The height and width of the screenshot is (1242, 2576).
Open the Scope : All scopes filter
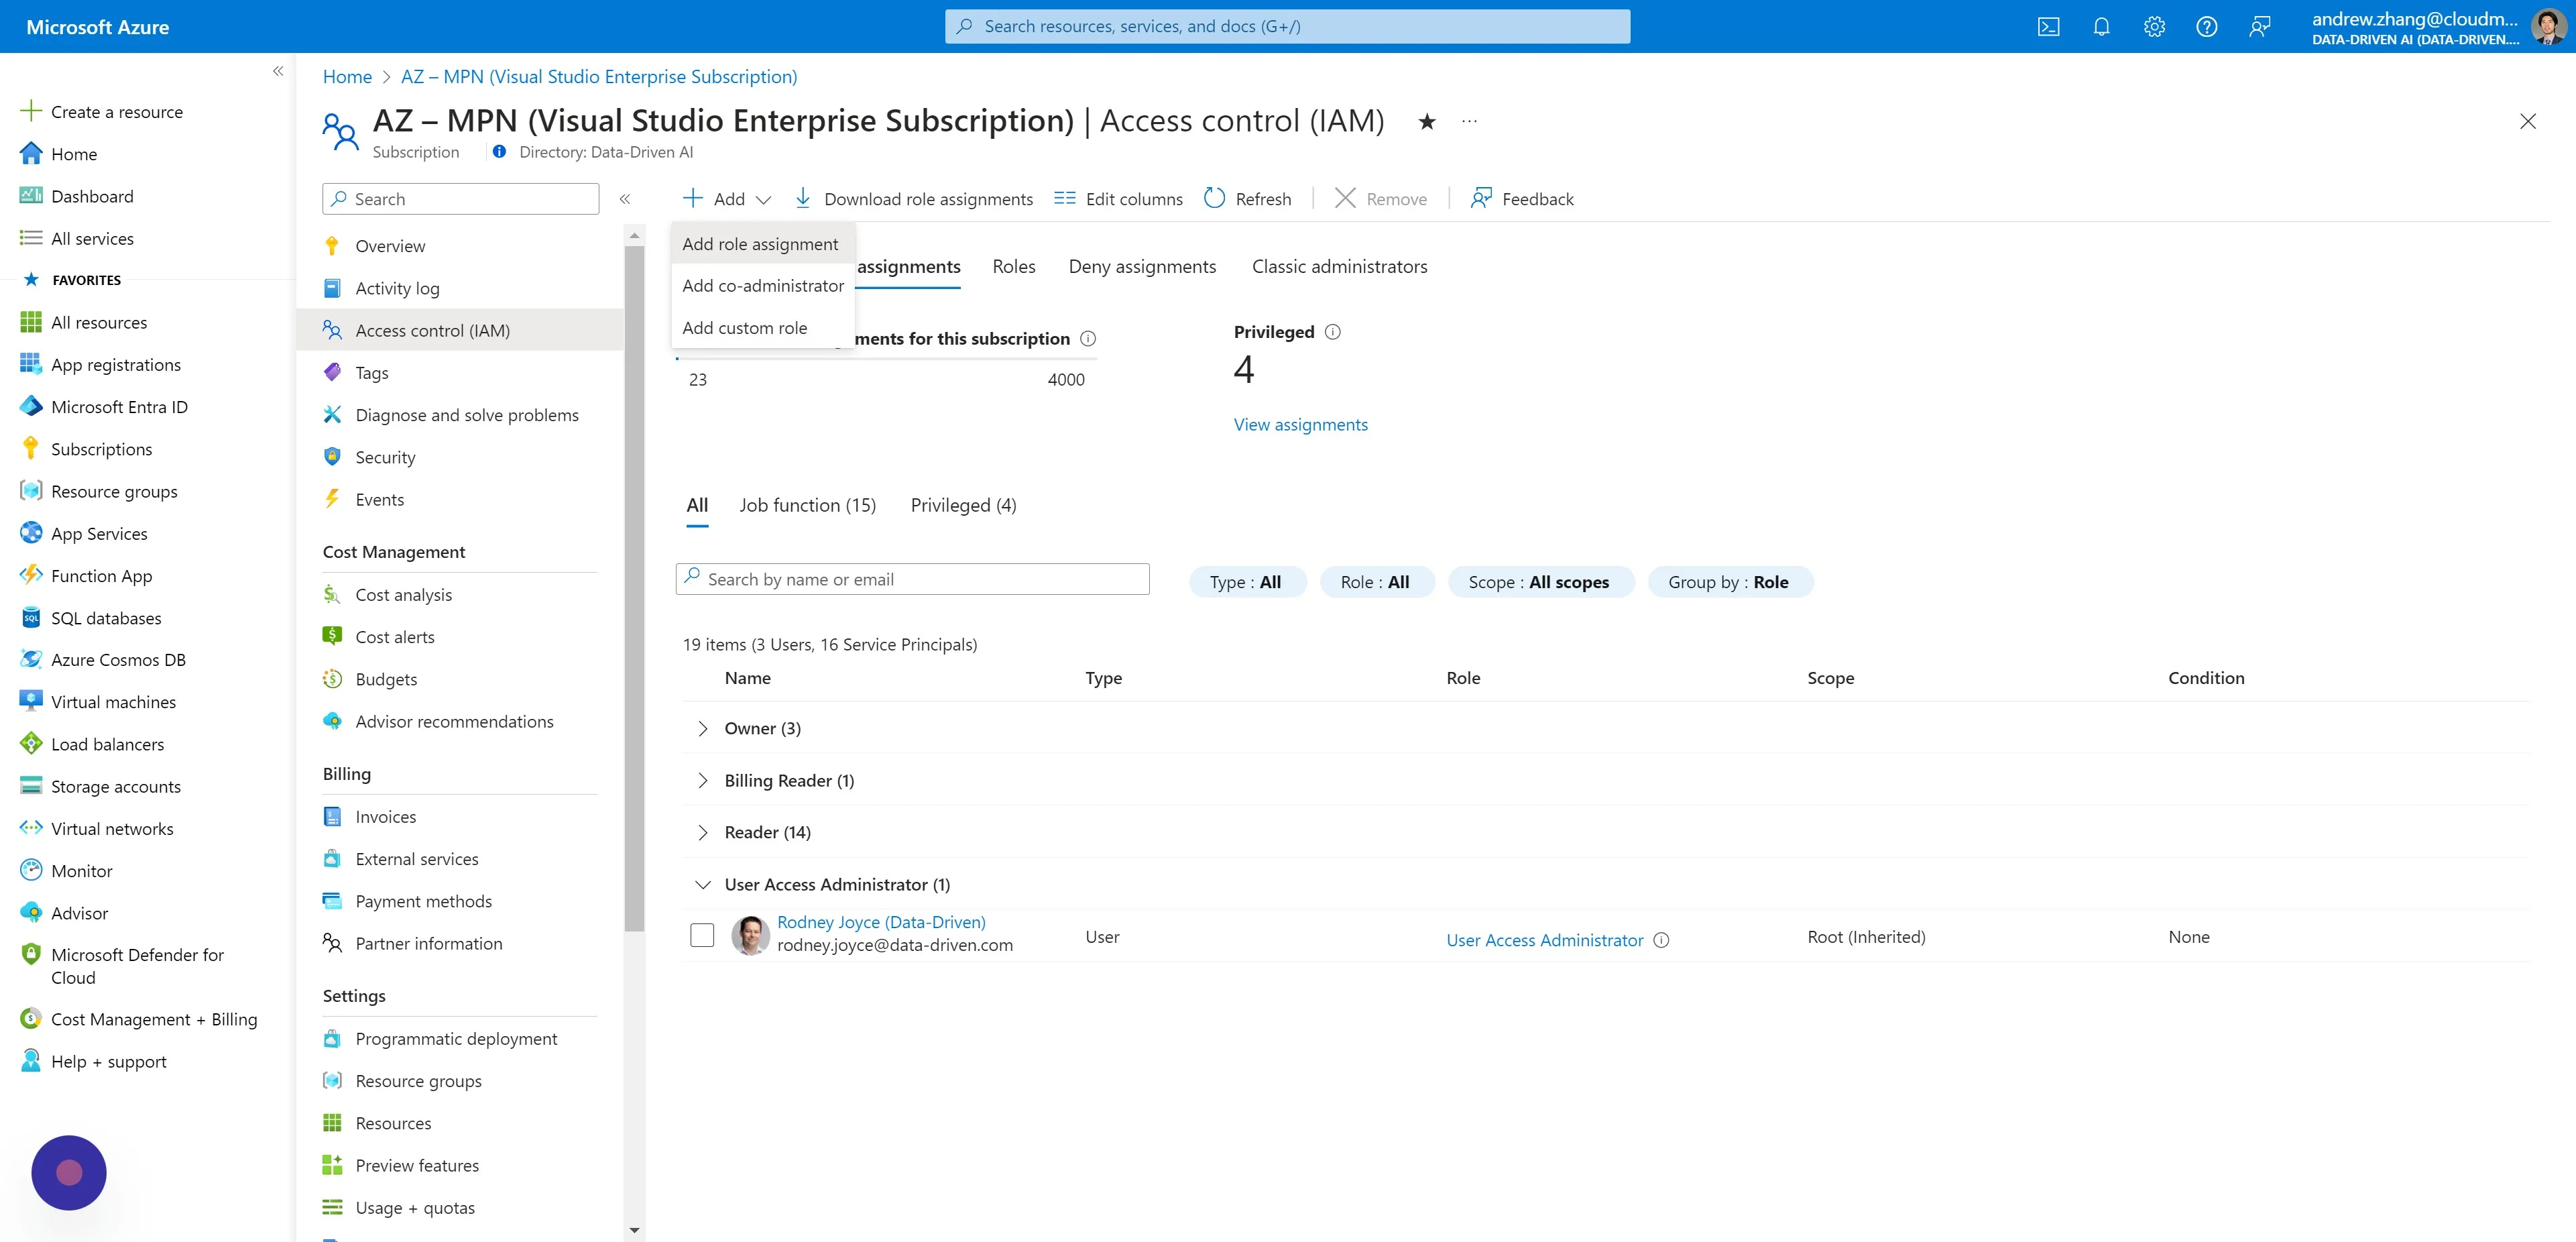pyautogui.click(x=1540, y=582)
